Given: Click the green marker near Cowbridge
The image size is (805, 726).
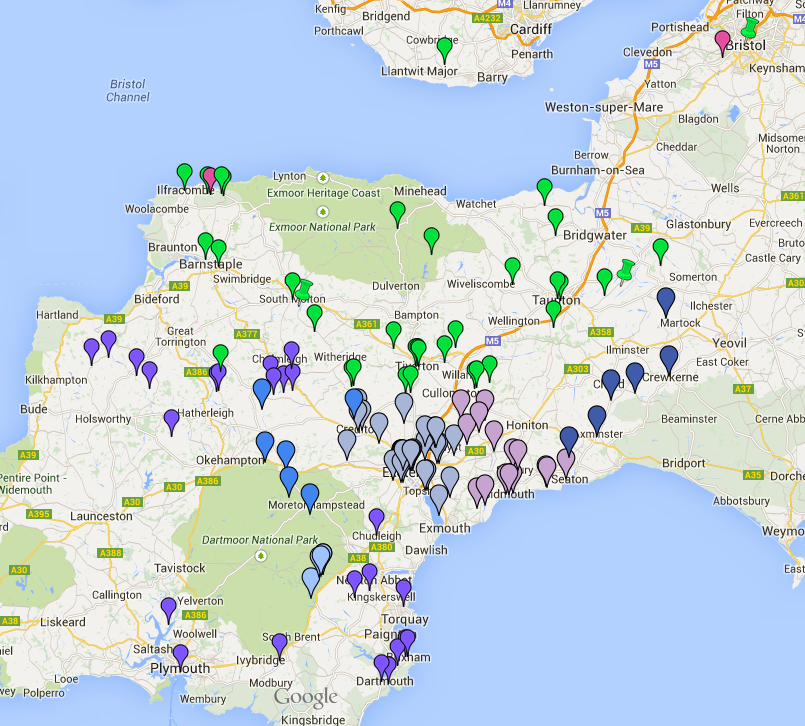Looking at the screenshot, I should tap(445, 48).
